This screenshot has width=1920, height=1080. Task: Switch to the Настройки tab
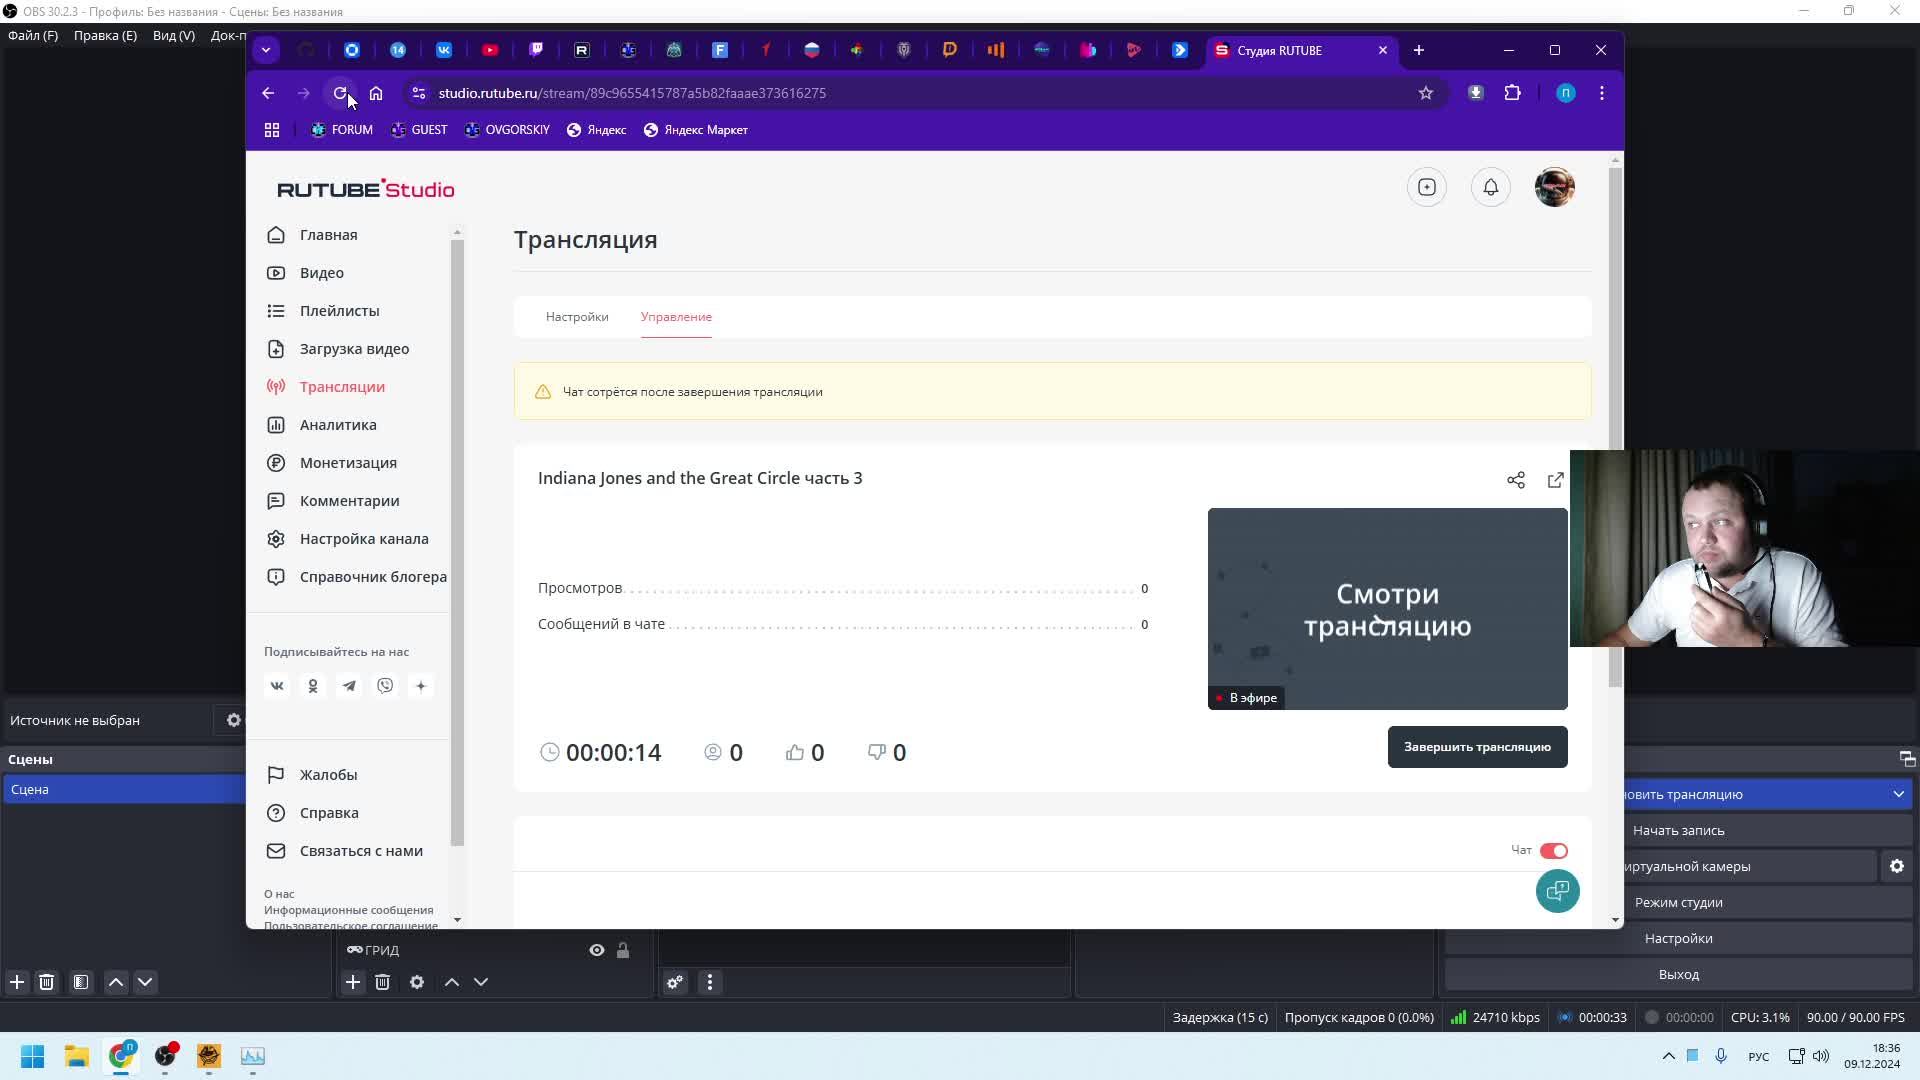pyautogui.click(x=577, y=317)
